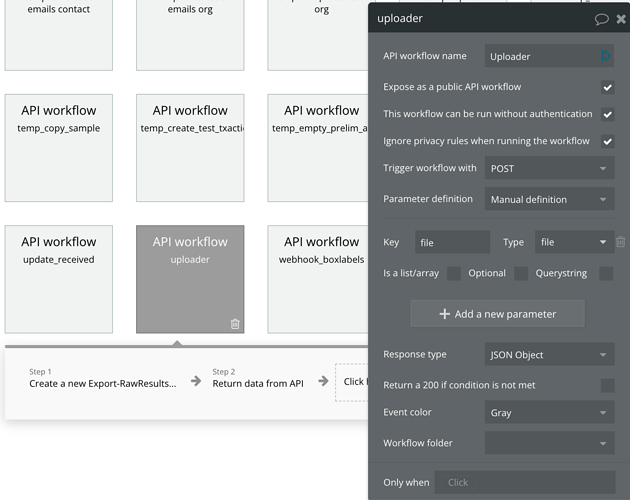Viewport: 630px width, 500px height.
Task: Select the emails org workflow card
Action: [x=190, y=35]
